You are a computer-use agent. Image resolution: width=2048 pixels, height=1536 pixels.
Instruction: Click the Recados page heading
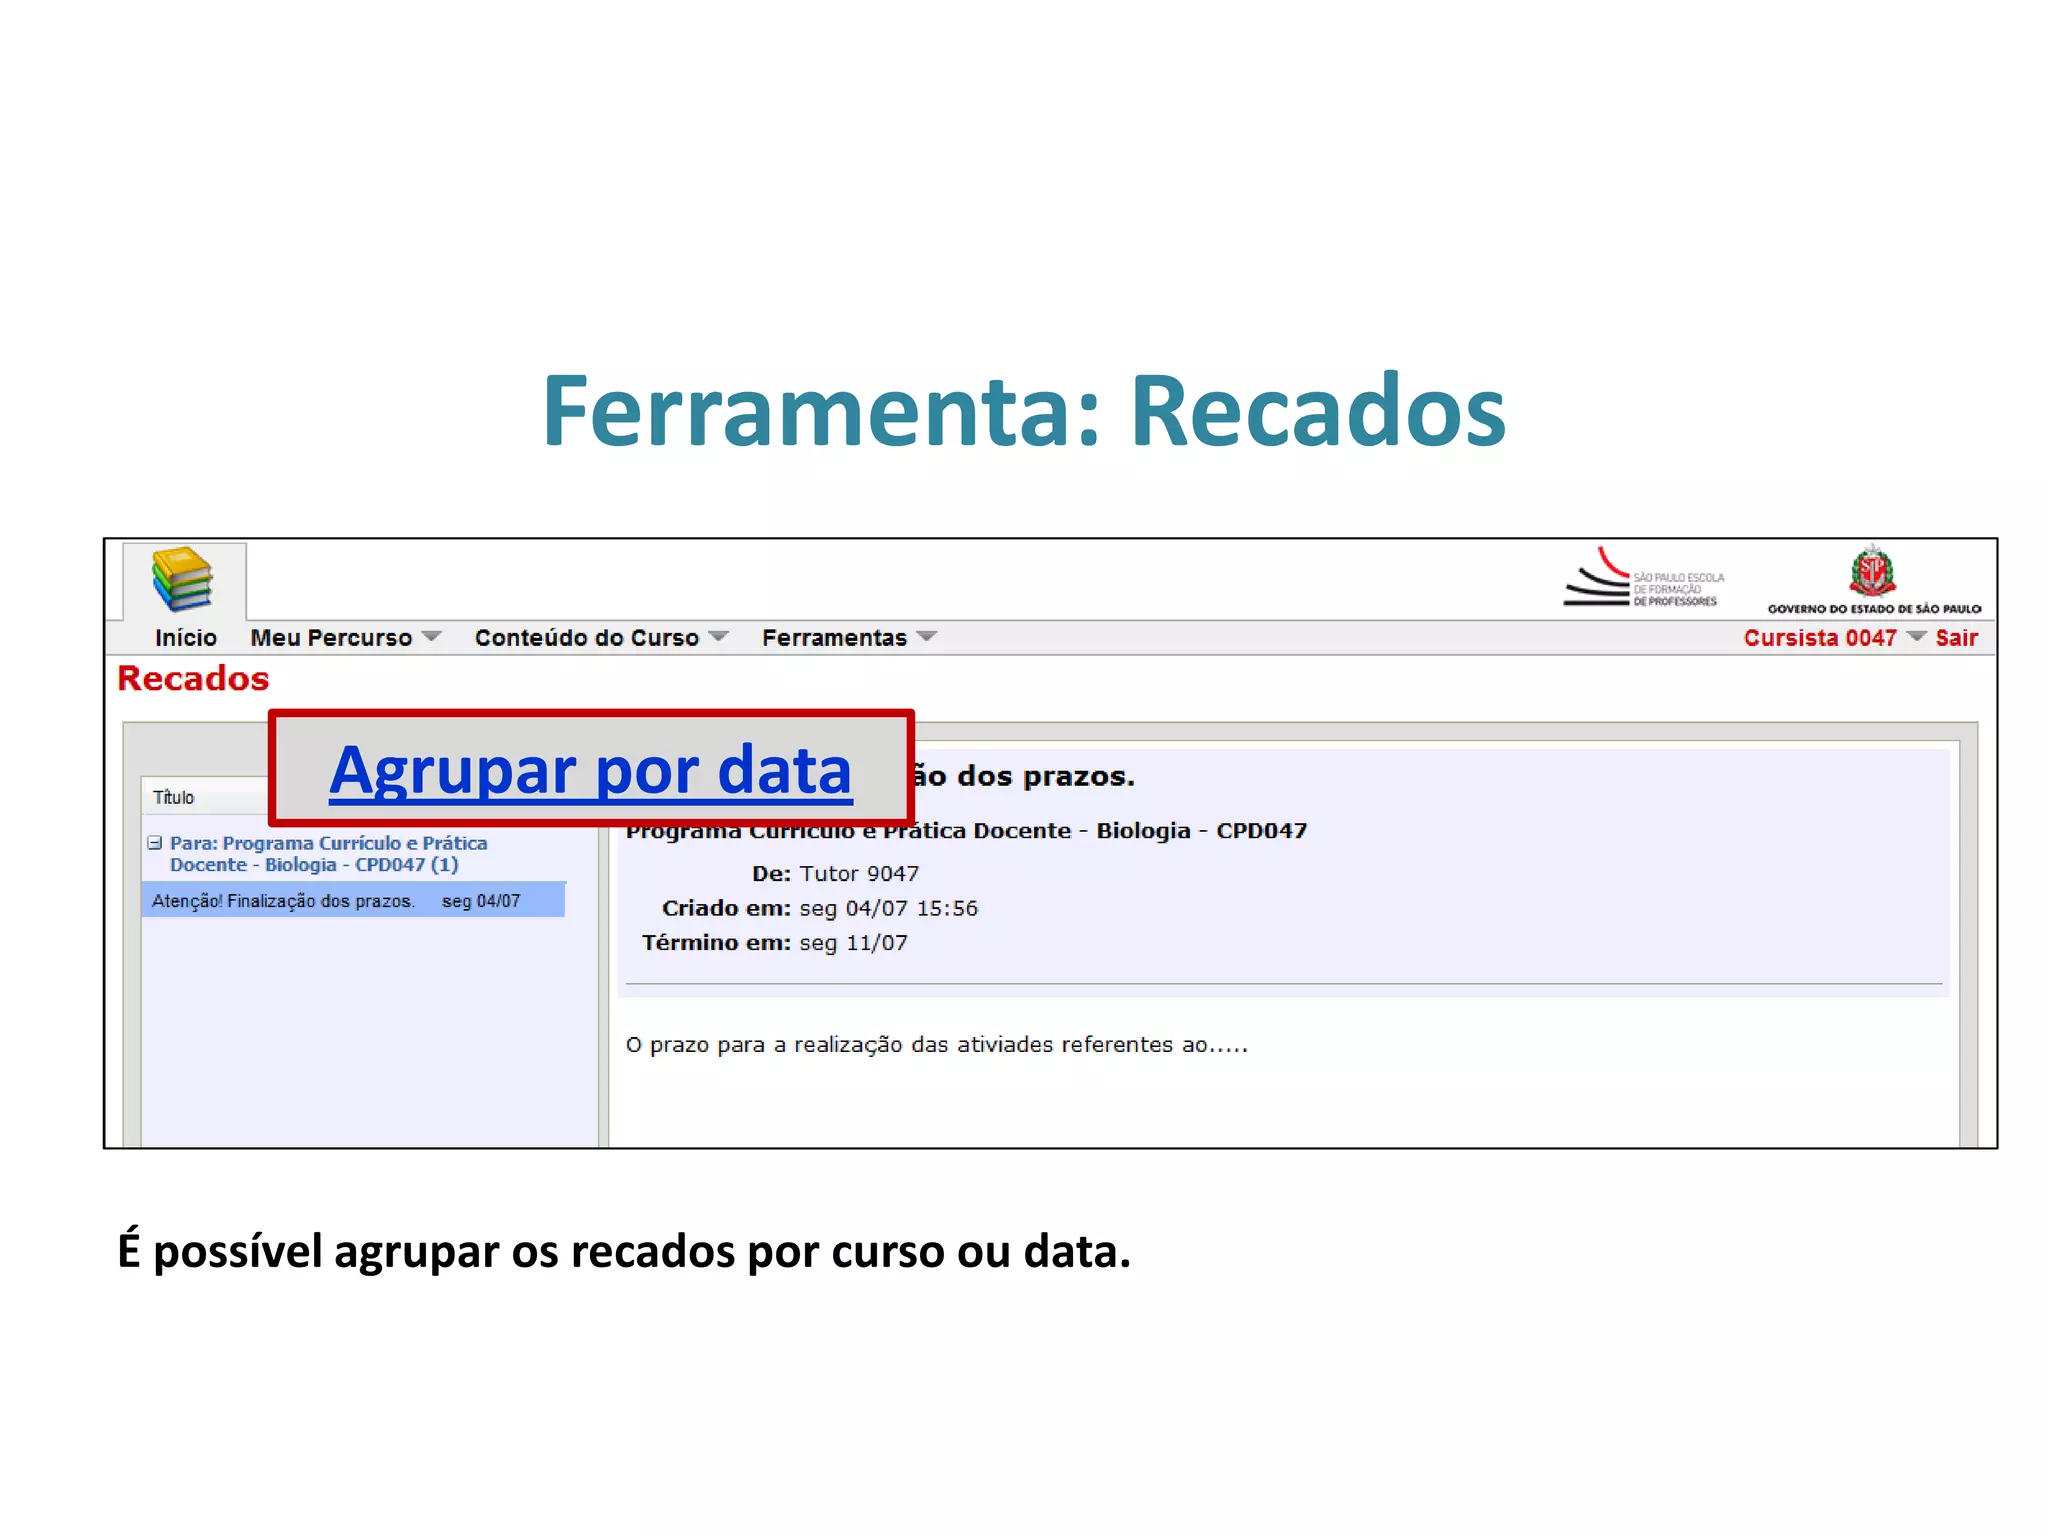(x=193, y=679)
